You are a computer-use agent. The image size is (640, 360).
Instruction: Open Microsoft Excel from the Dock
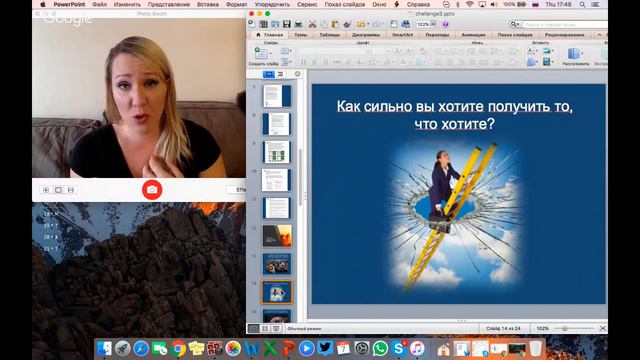click(270, 349)
